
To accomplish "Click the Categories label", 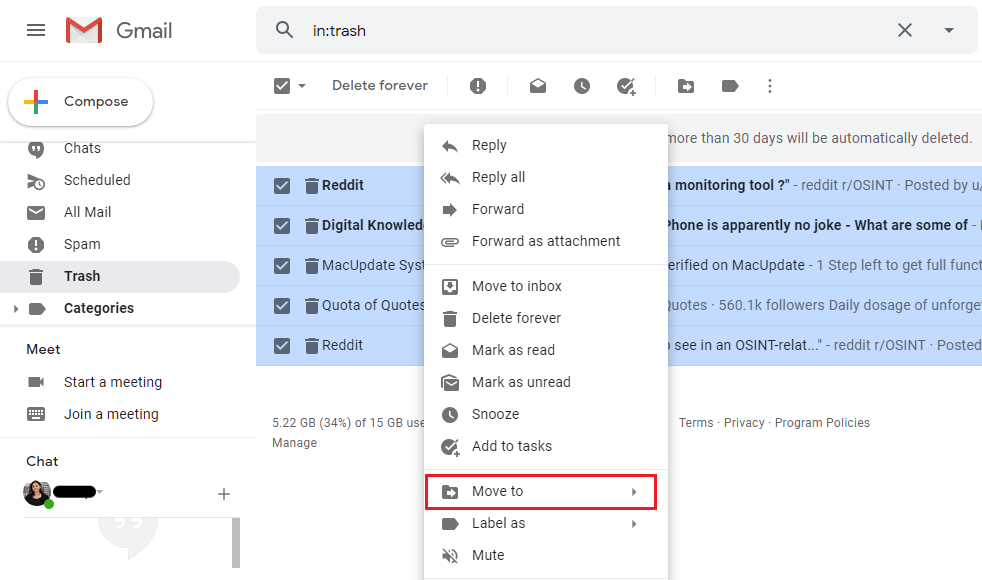I will pos(99,308).
